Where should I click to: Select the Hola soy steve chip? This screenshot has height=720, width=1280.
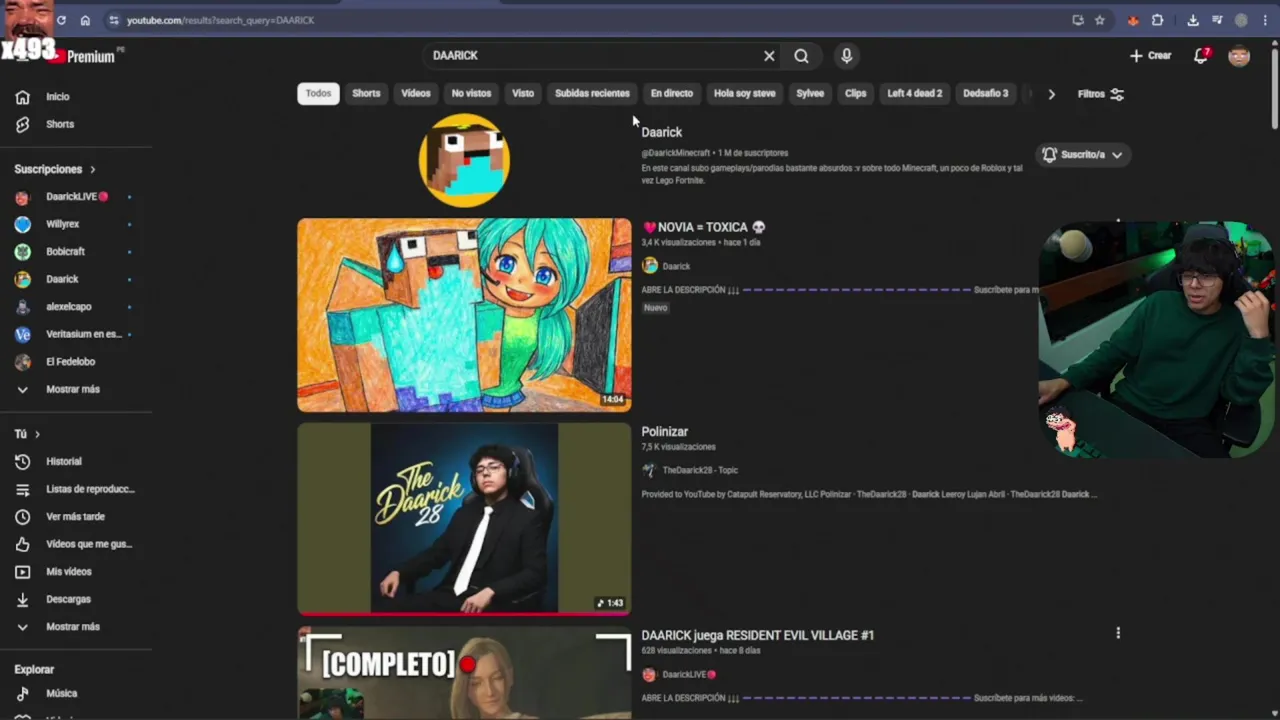pyautogui.click(x=745, y=93)
